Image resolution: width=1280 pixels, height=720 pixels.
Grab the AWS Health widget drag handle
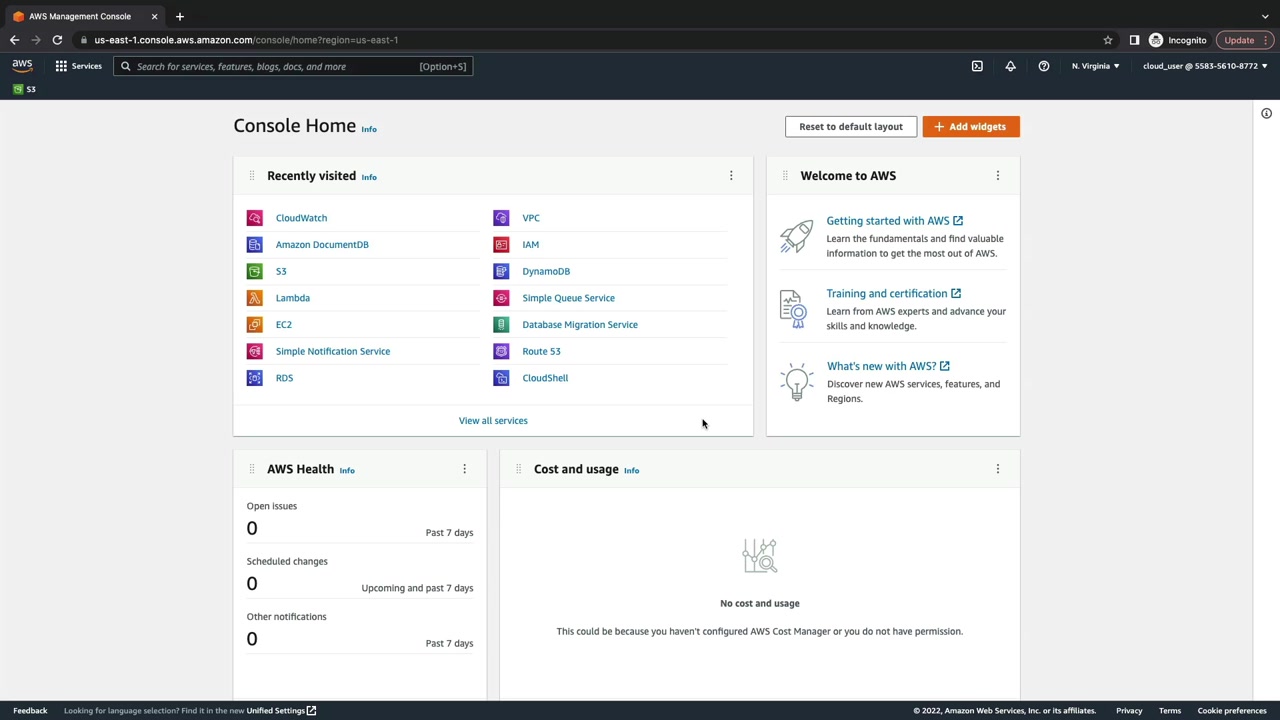tap(251, 469)
